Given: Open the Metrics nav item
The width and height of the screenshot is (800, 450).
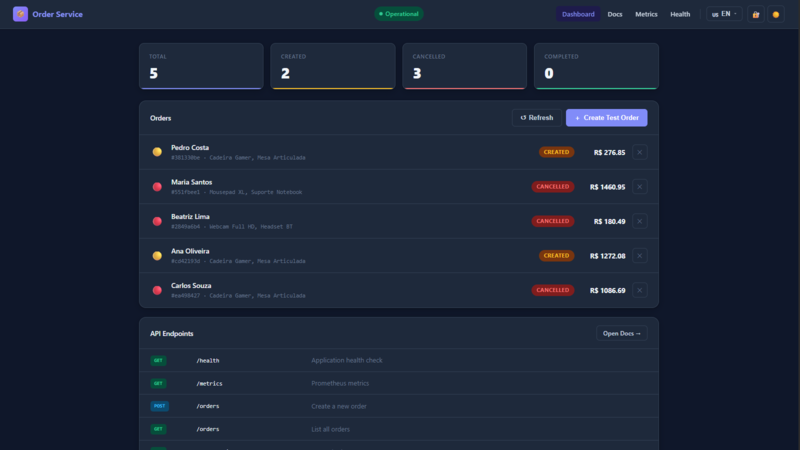Looking at the screenshot, I should coord(646,14).
